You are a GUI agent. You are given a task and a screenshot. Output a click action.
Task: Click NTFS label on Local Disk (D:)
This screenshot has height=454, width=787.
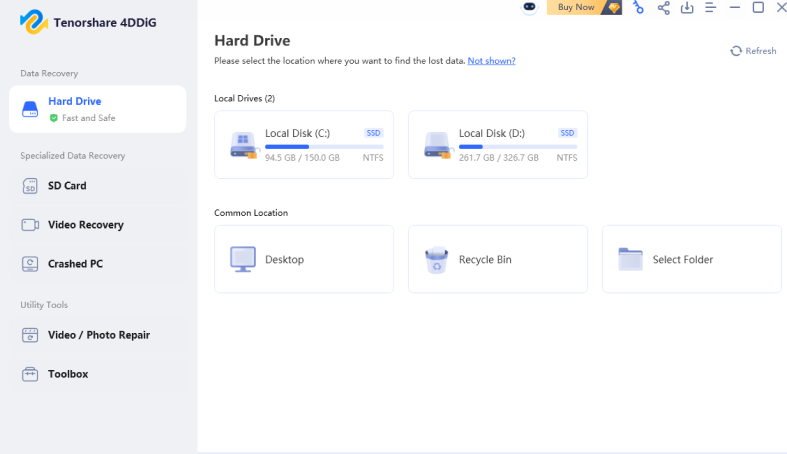567,158
